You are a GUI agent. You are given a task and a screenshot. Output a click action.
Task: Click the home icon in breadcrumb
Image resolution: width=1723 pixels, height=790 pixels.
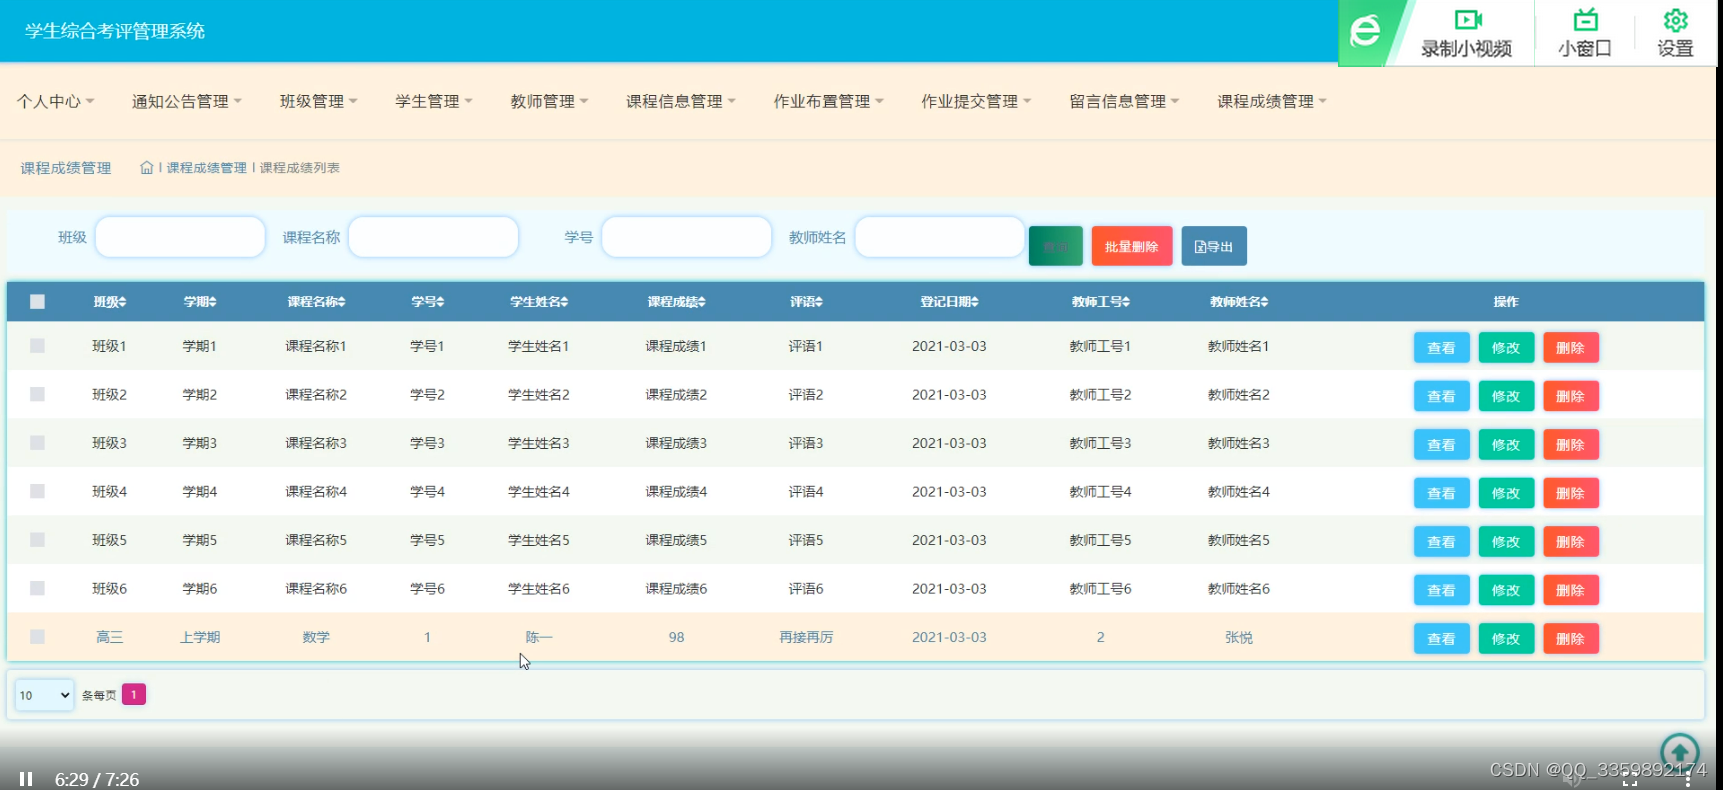pos(146,168)
